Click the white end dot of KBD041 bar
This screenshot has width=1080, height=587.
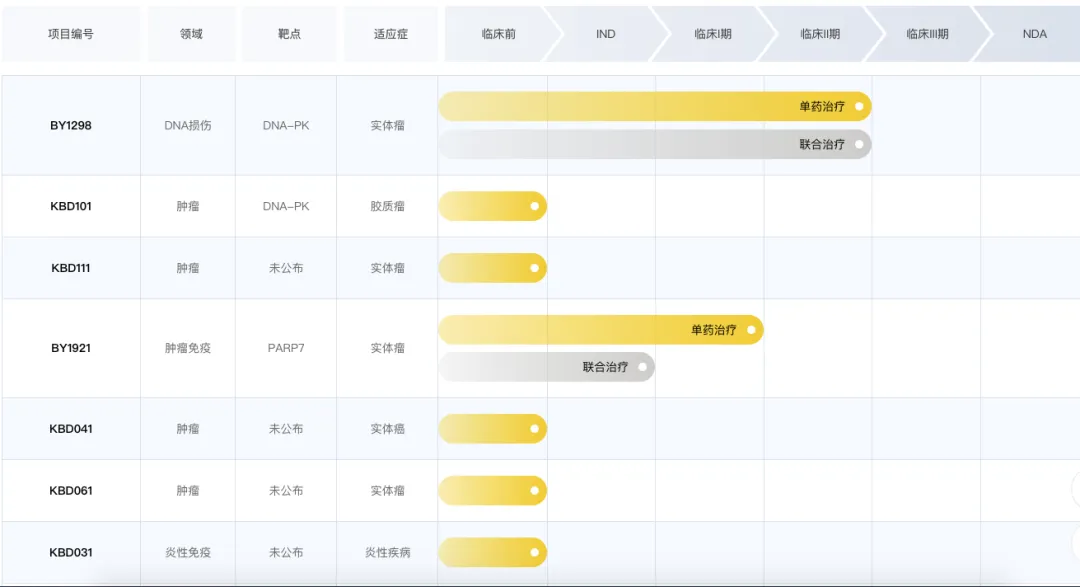(x=535, y=429)
